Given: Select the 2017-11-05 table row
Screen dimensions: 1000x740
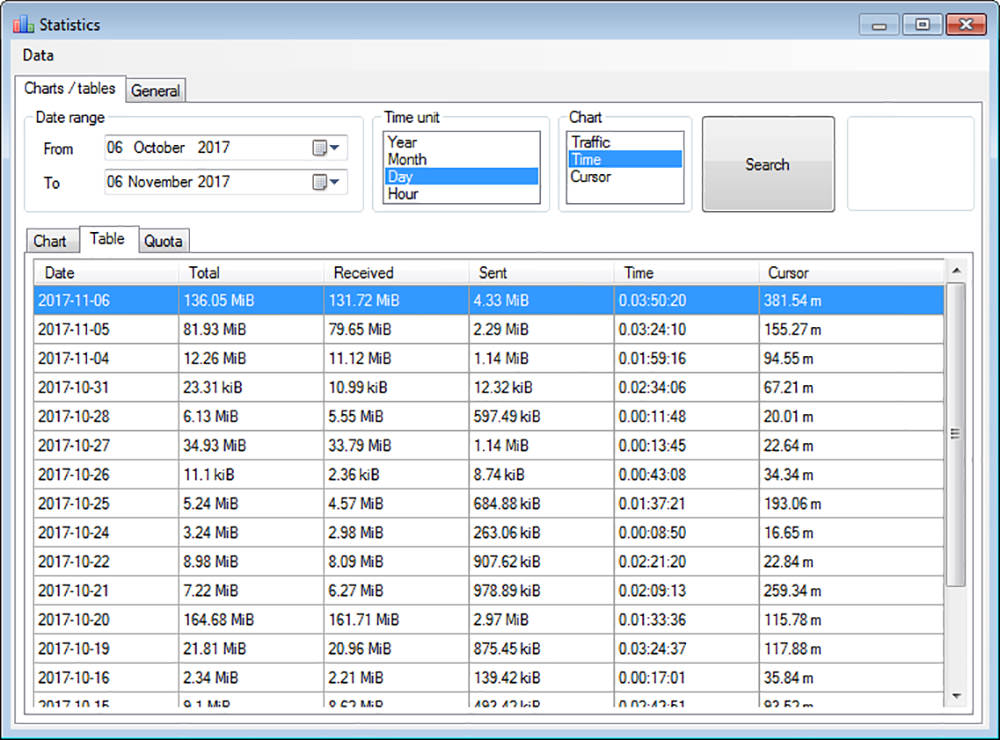Looking at the screenshot, I should [x=488, y=328].
